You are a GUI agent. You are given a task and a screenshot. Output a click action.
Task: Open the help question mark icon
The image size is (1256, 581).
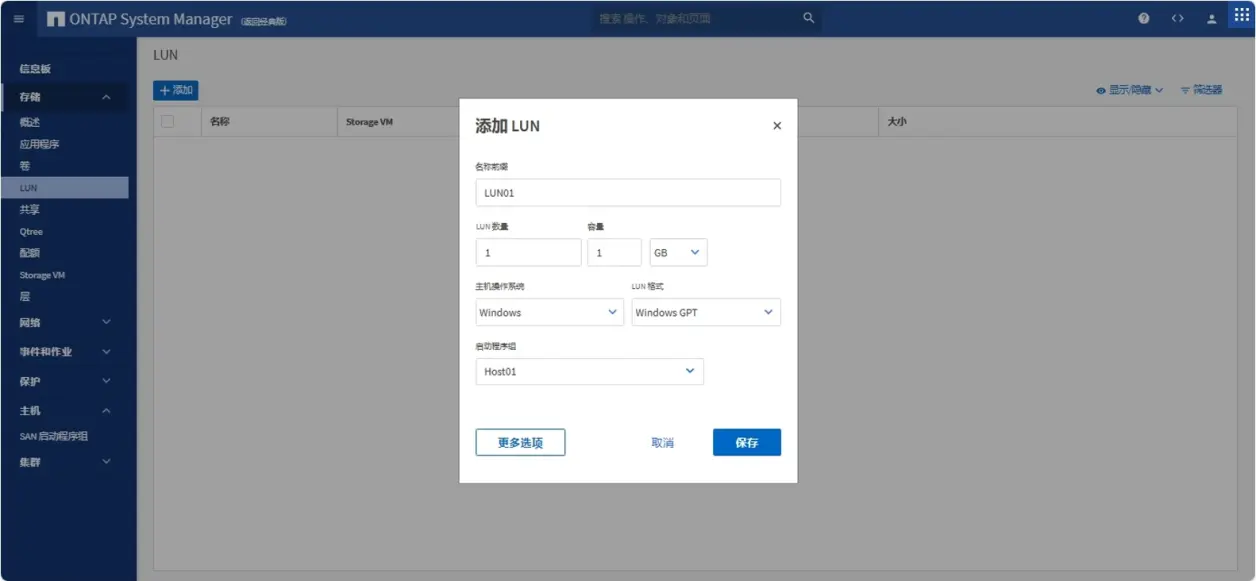[1144, 19]
